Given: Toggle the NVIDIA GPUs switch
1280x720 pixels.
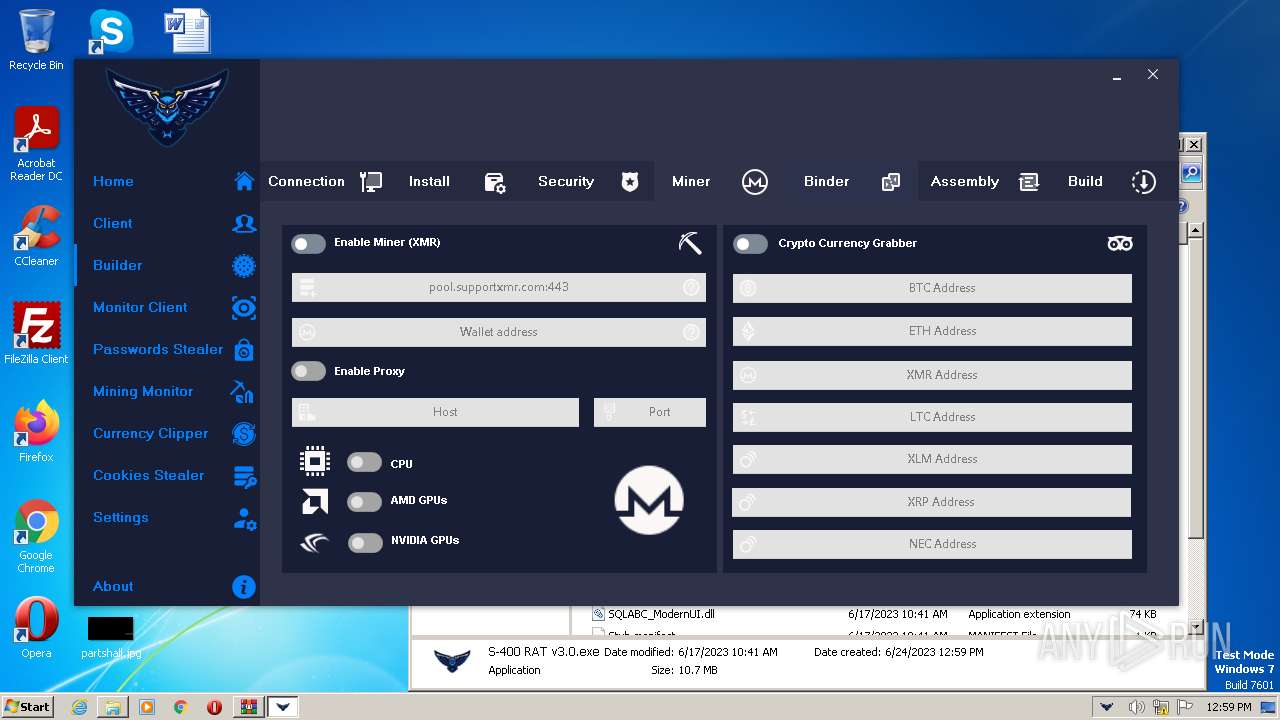Looking at the screenshot, I should (x=365, y=542).
